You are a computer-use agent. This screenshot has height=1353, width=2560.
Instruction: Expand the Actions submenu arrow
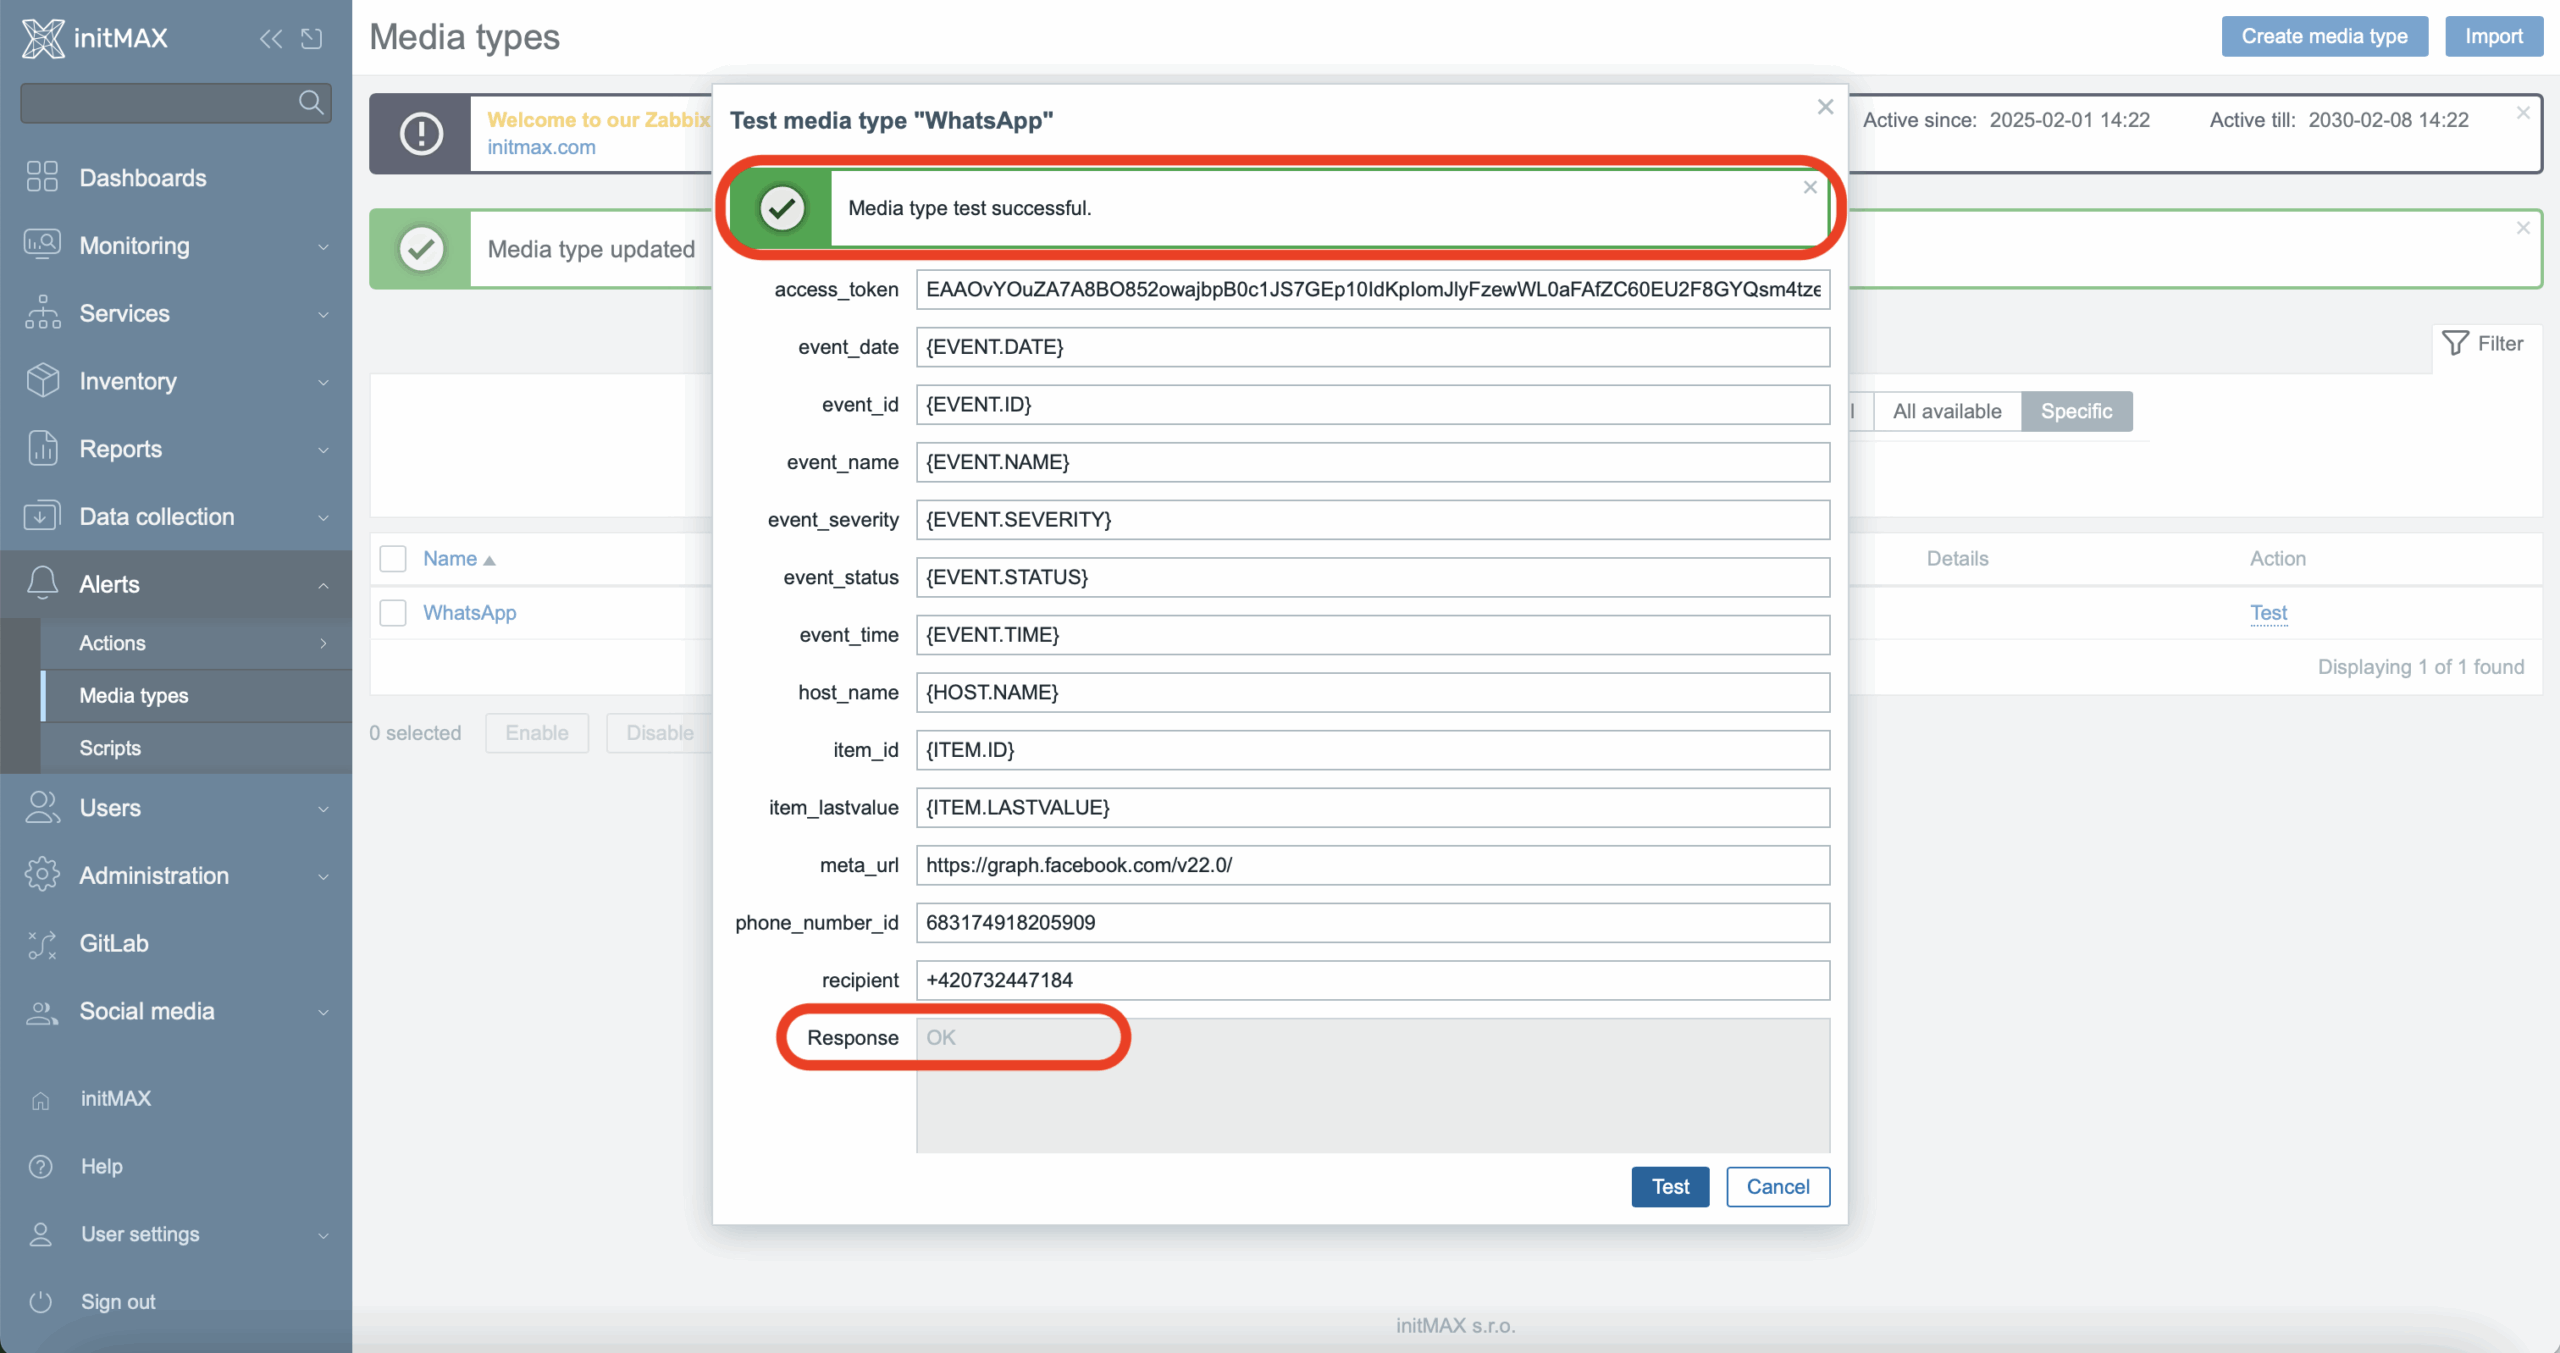[323, 643]
